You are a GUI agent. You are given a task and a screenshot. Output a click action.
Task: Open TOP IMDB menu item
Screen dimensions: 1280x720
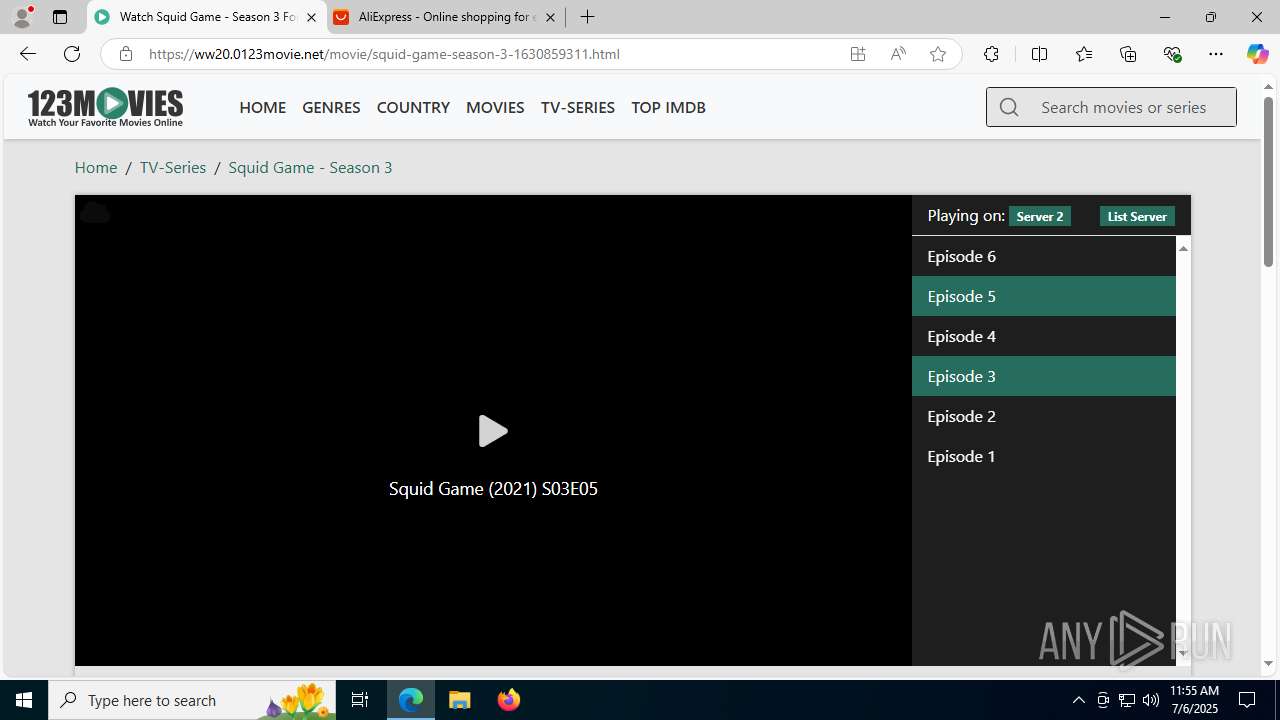pos(668,107)
